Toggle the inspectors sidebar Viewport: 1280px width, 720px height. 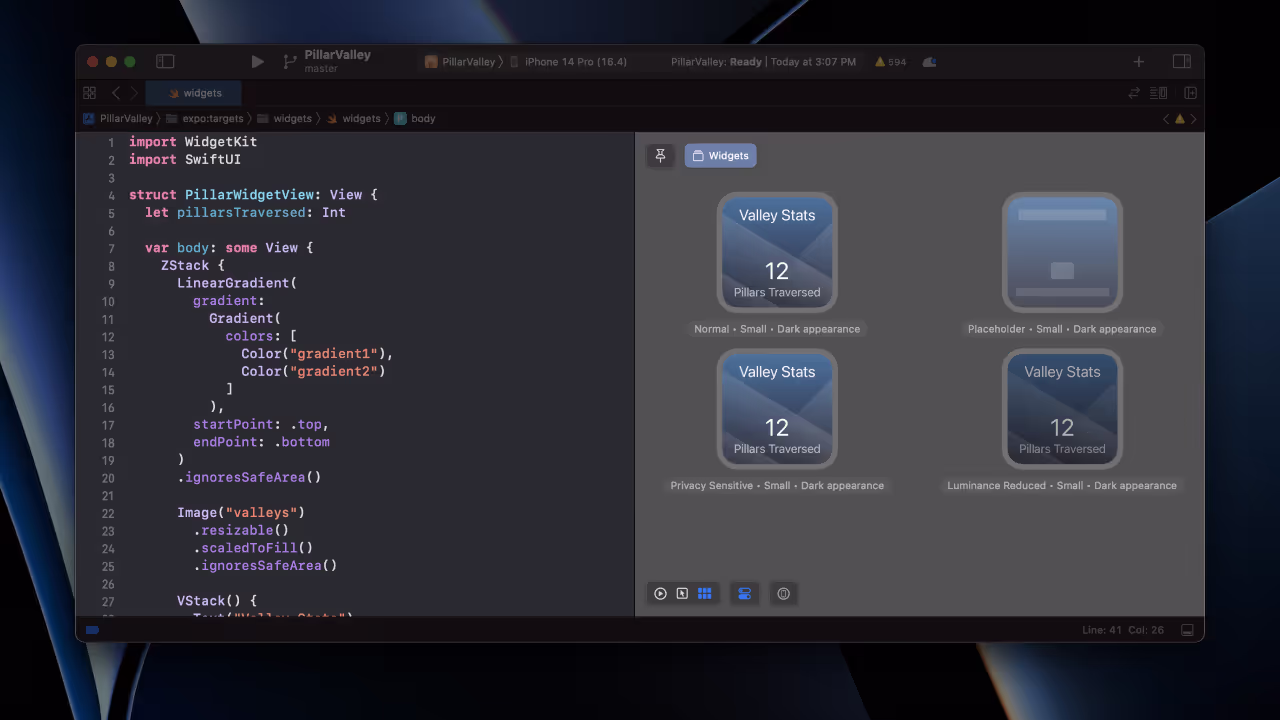1181,62
